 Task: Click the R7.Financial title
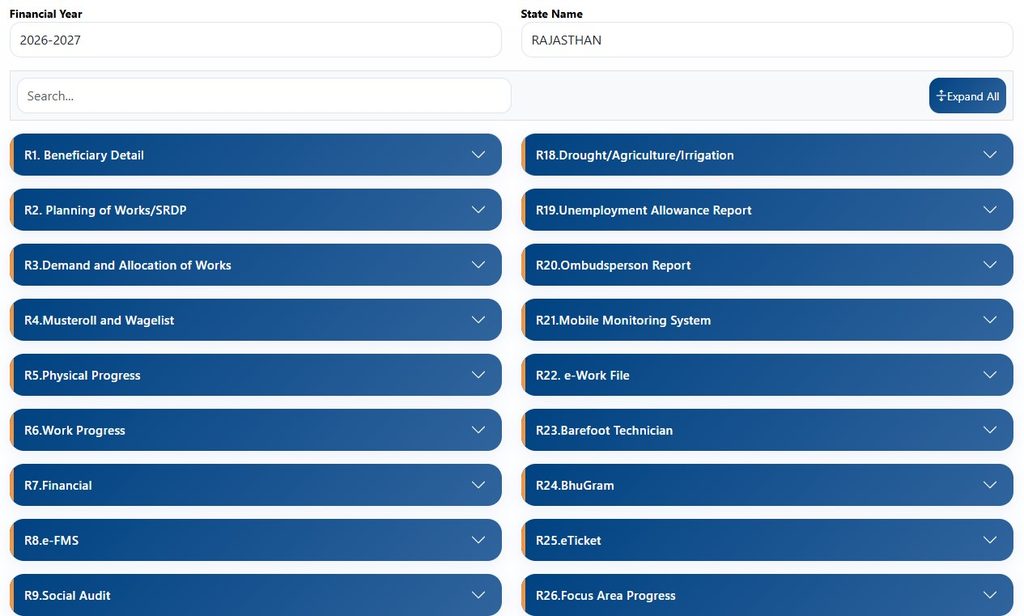click(58, 485)
